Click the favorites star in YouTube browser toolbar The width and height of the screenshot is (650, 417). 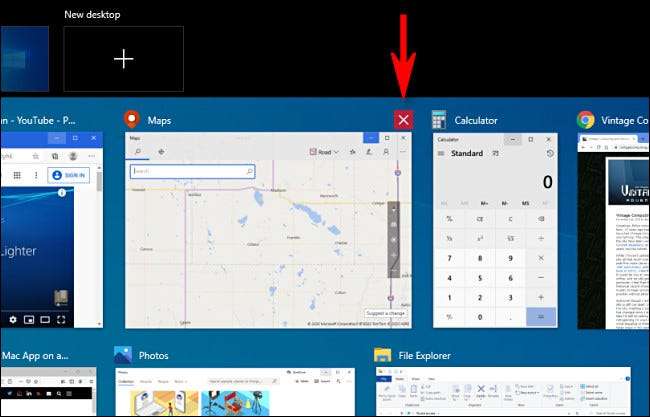coord(36,156)
